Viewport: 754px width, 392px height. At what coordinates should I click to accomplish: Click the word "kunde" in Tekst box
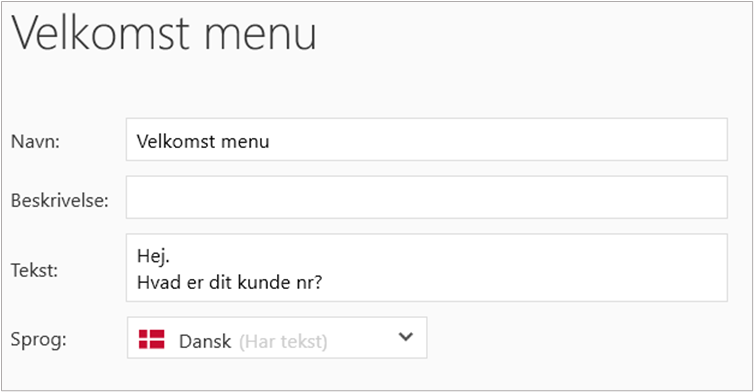tap(260, 282)
